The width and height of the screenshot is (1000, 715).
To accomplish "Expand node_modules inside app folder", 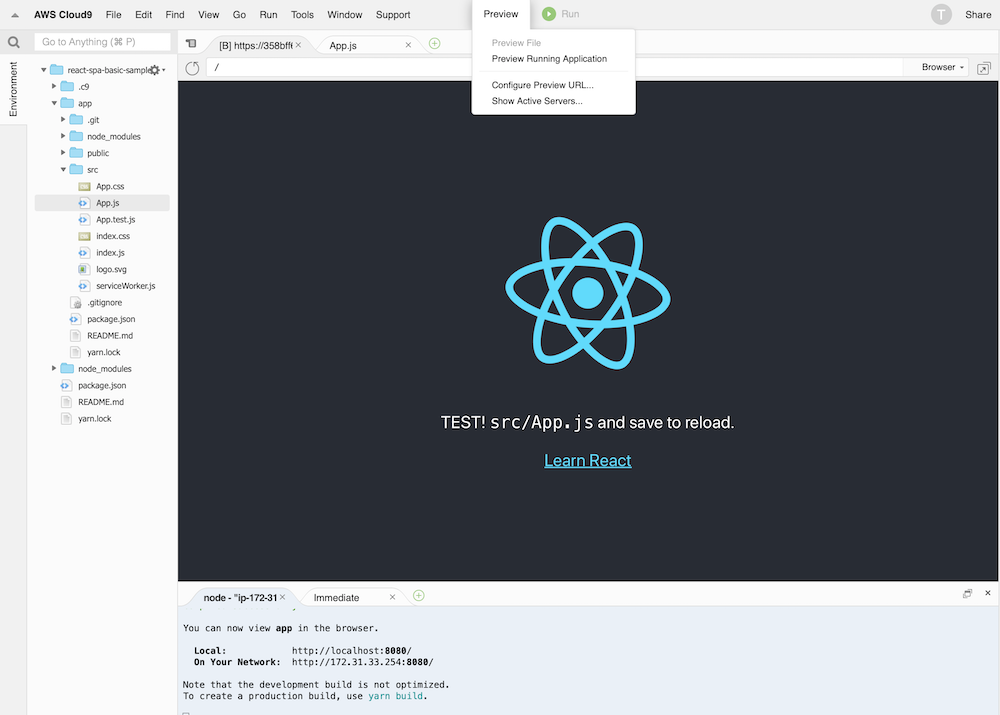I will [x=63, y=136].
